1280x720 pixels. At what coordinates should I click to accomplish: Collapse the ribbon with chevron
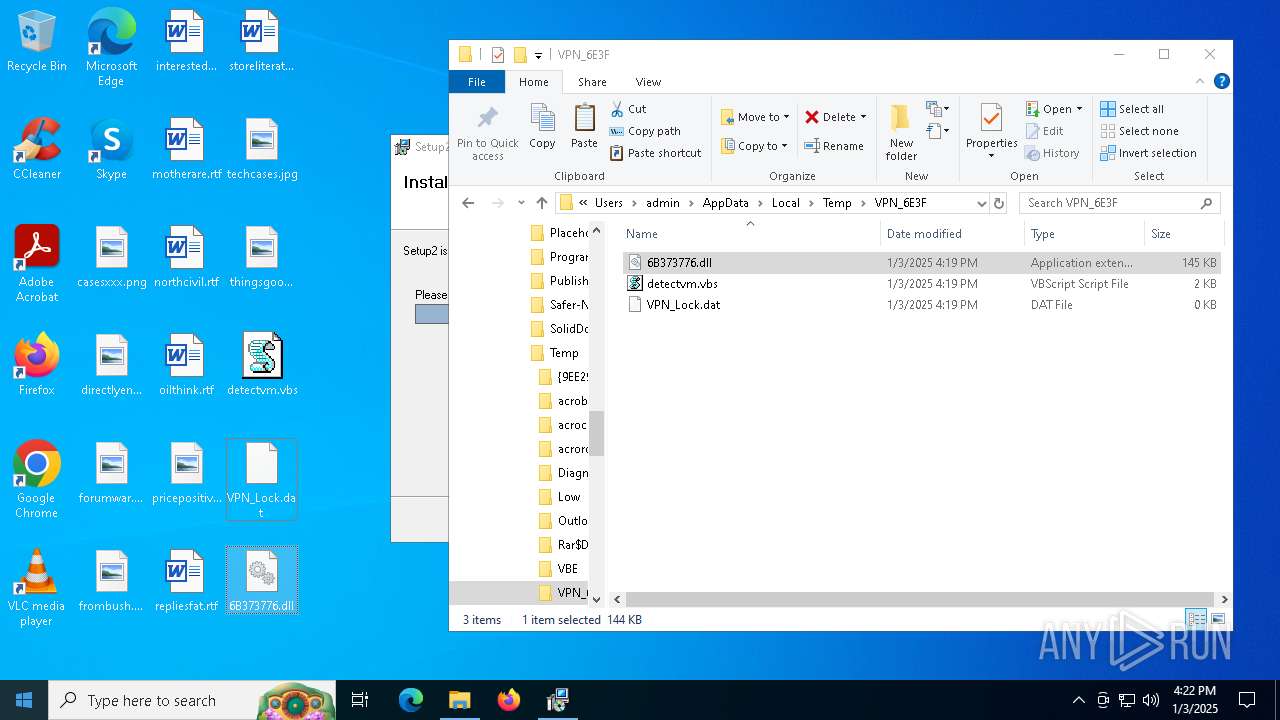[x=1200, y=82]
